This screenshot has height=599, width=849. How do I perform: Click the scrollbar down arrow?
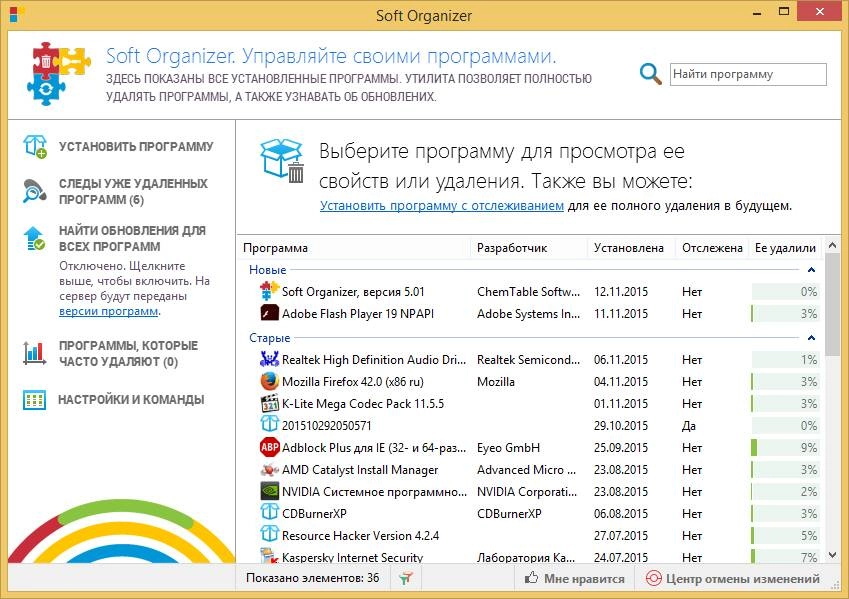[833, 555]
